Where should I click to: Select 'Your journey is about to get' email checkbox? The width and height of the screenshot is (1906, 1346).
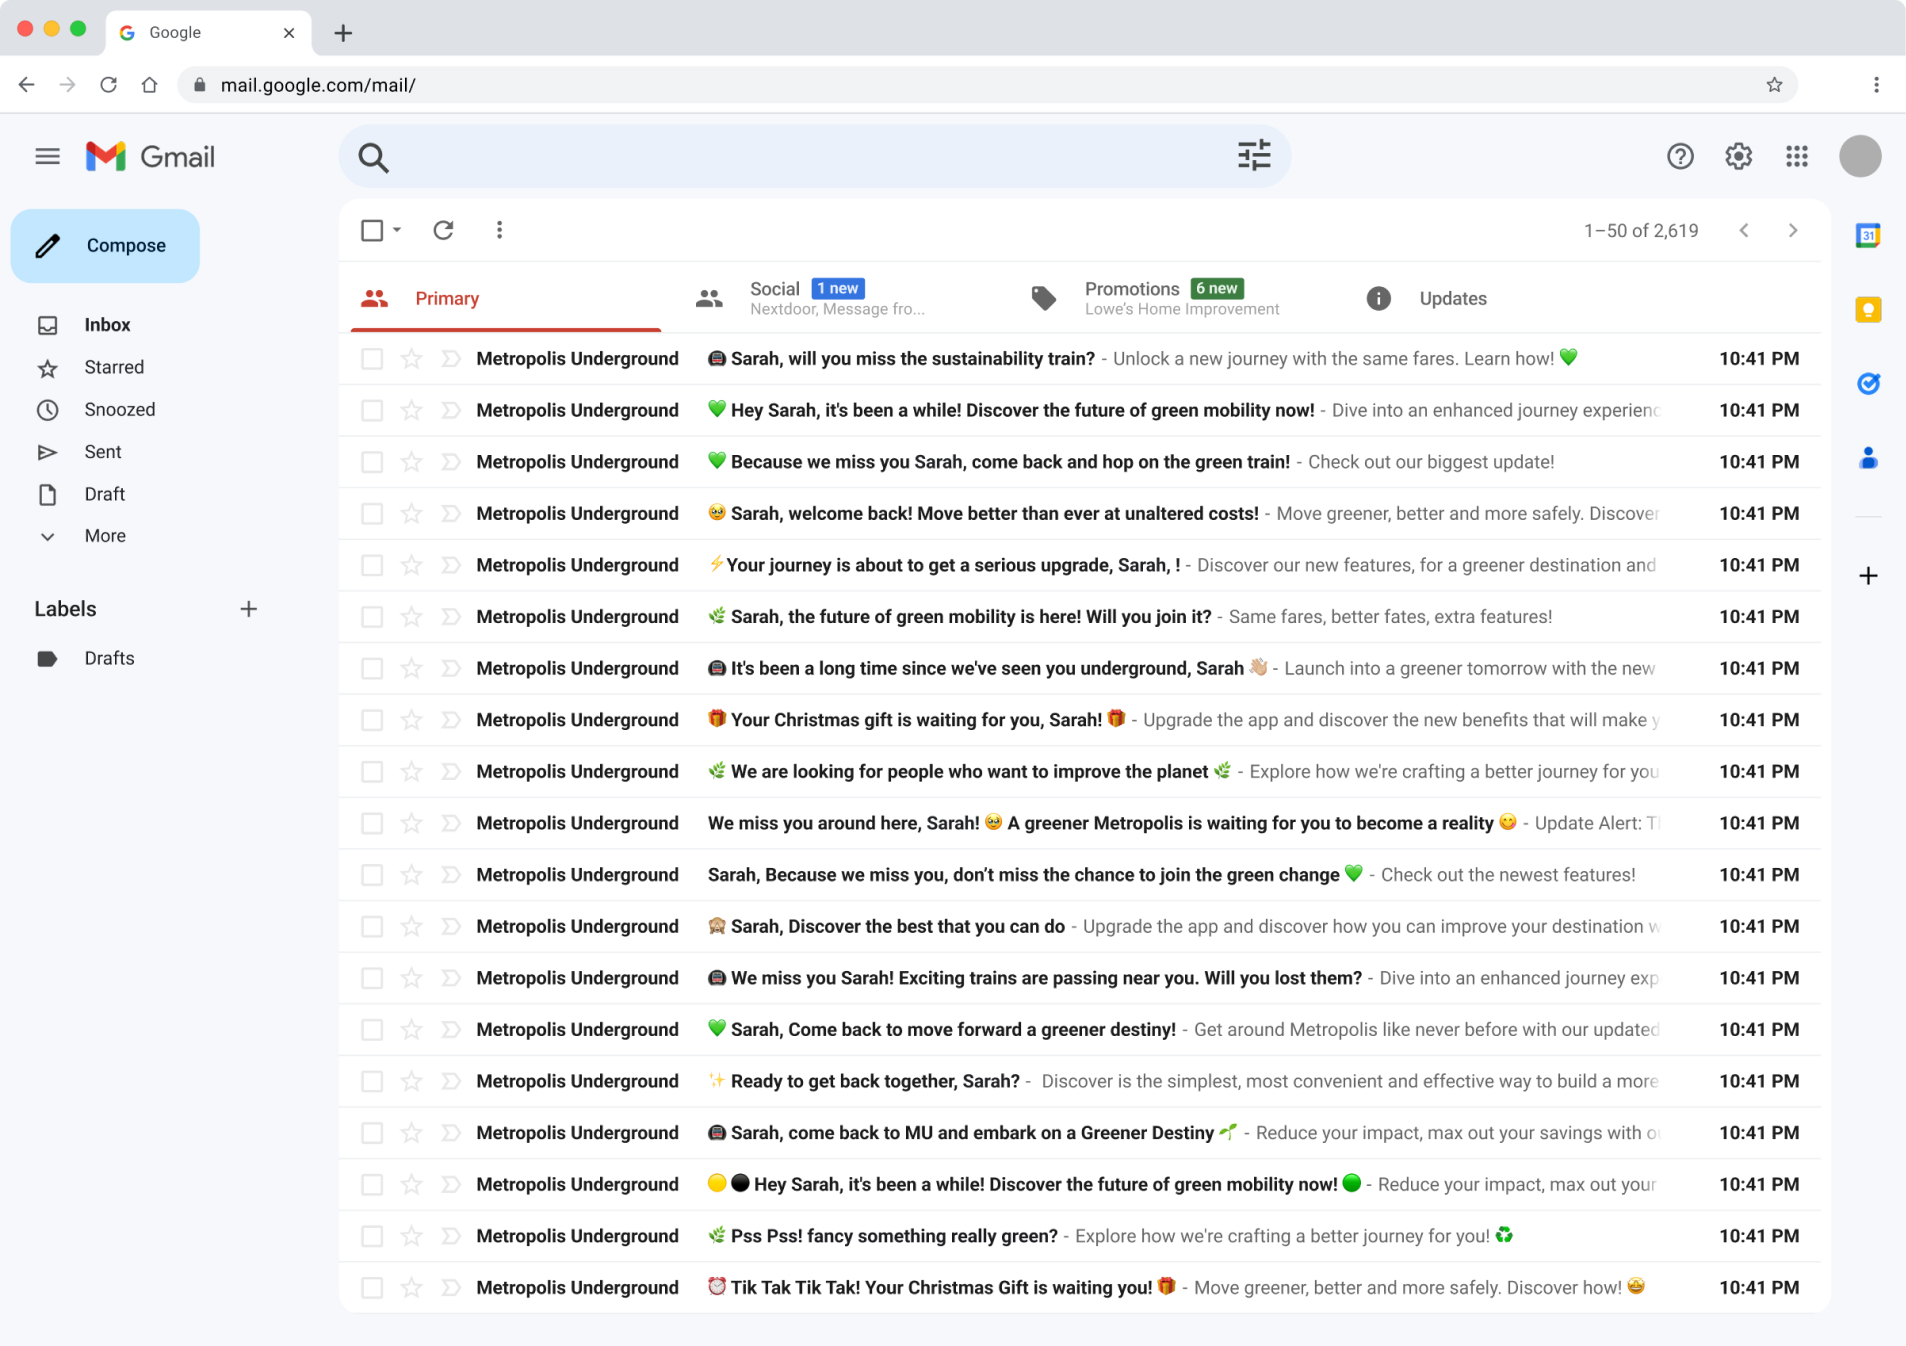coord(372,565)
